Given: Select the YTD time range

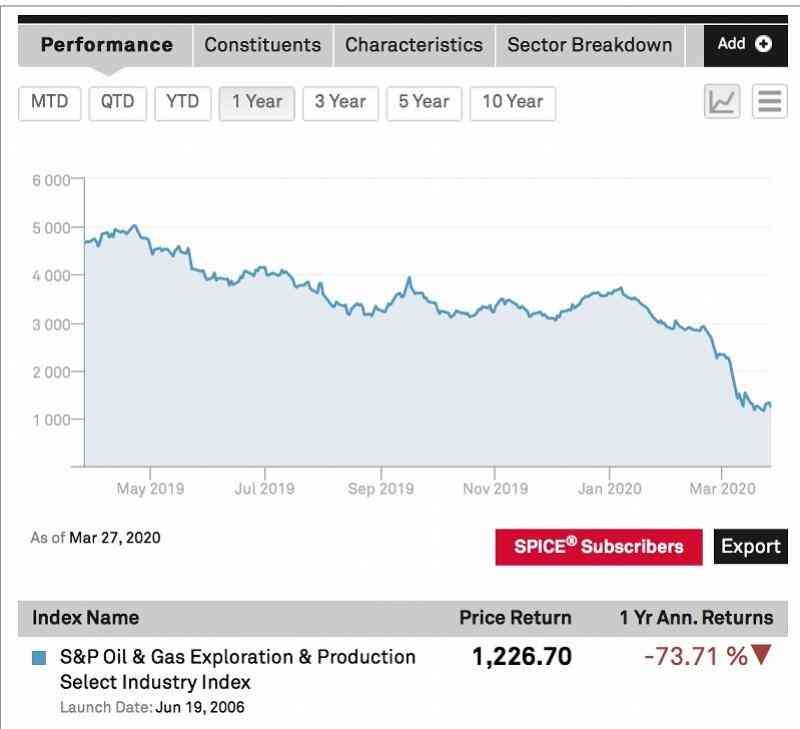Looking at the screenshot, I should tap(182, 102).
